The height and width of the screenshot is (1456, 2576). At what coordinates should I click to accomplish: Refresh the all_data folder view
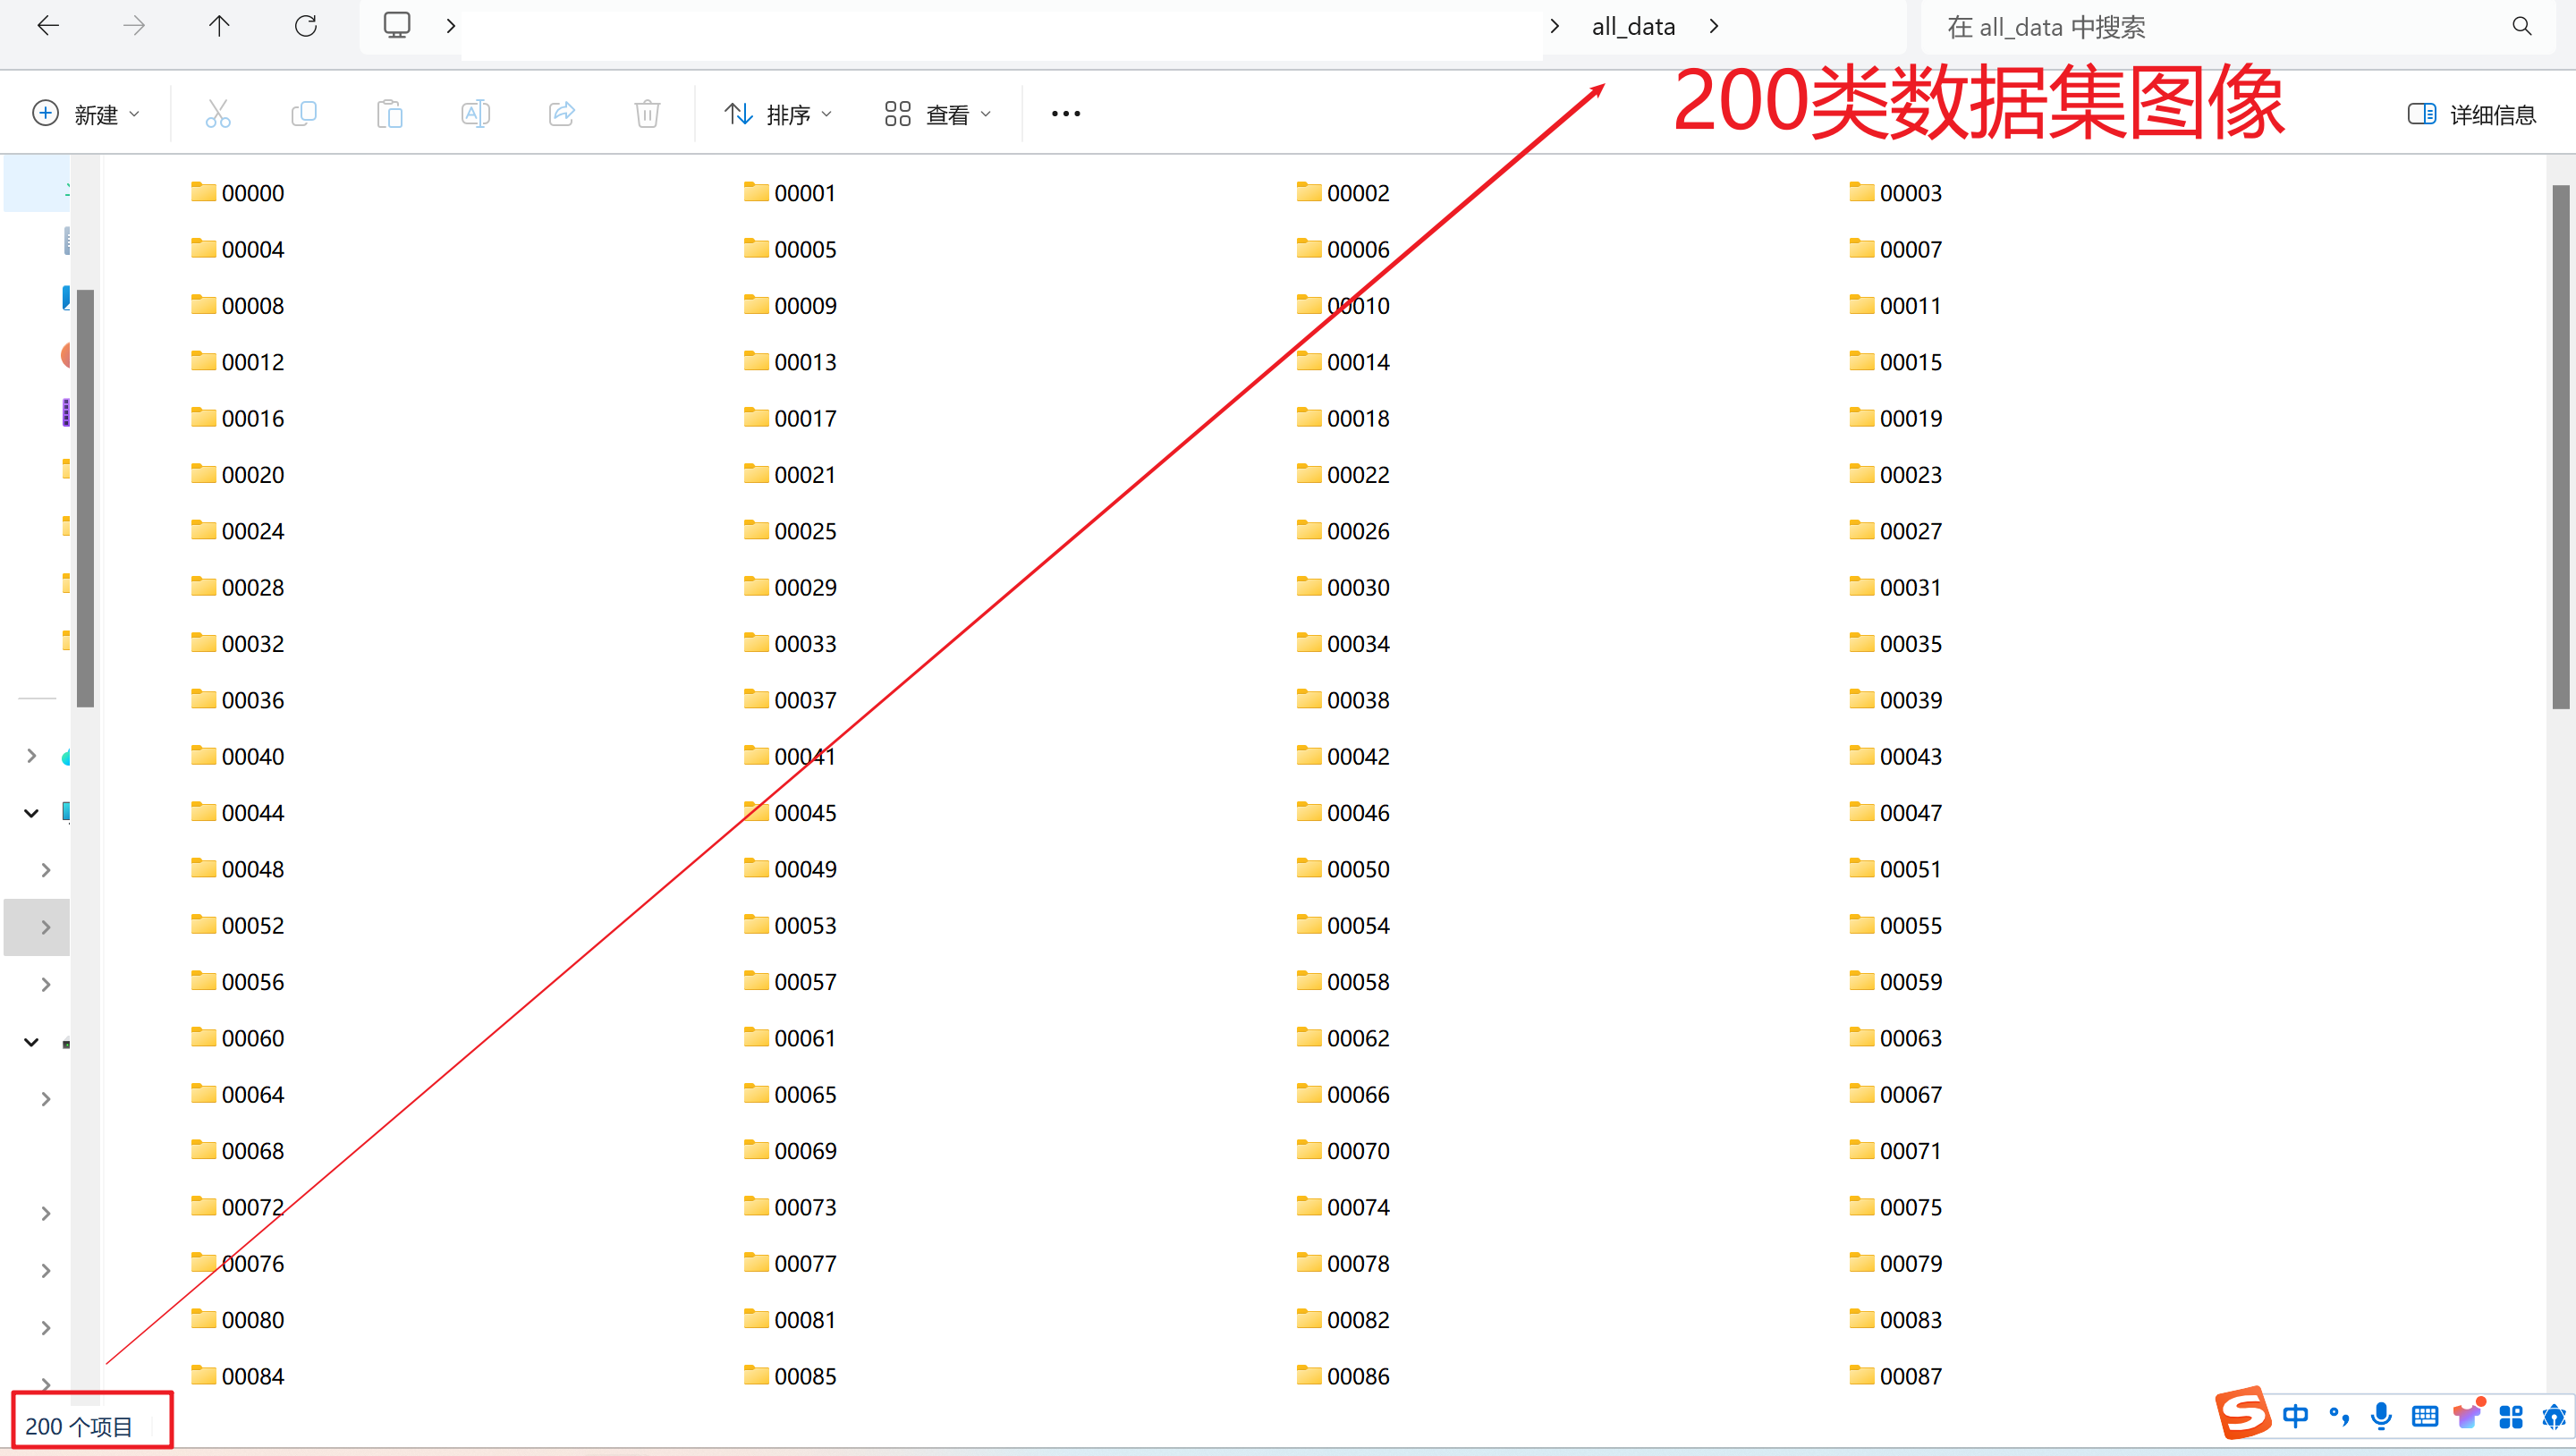(306, 26)
